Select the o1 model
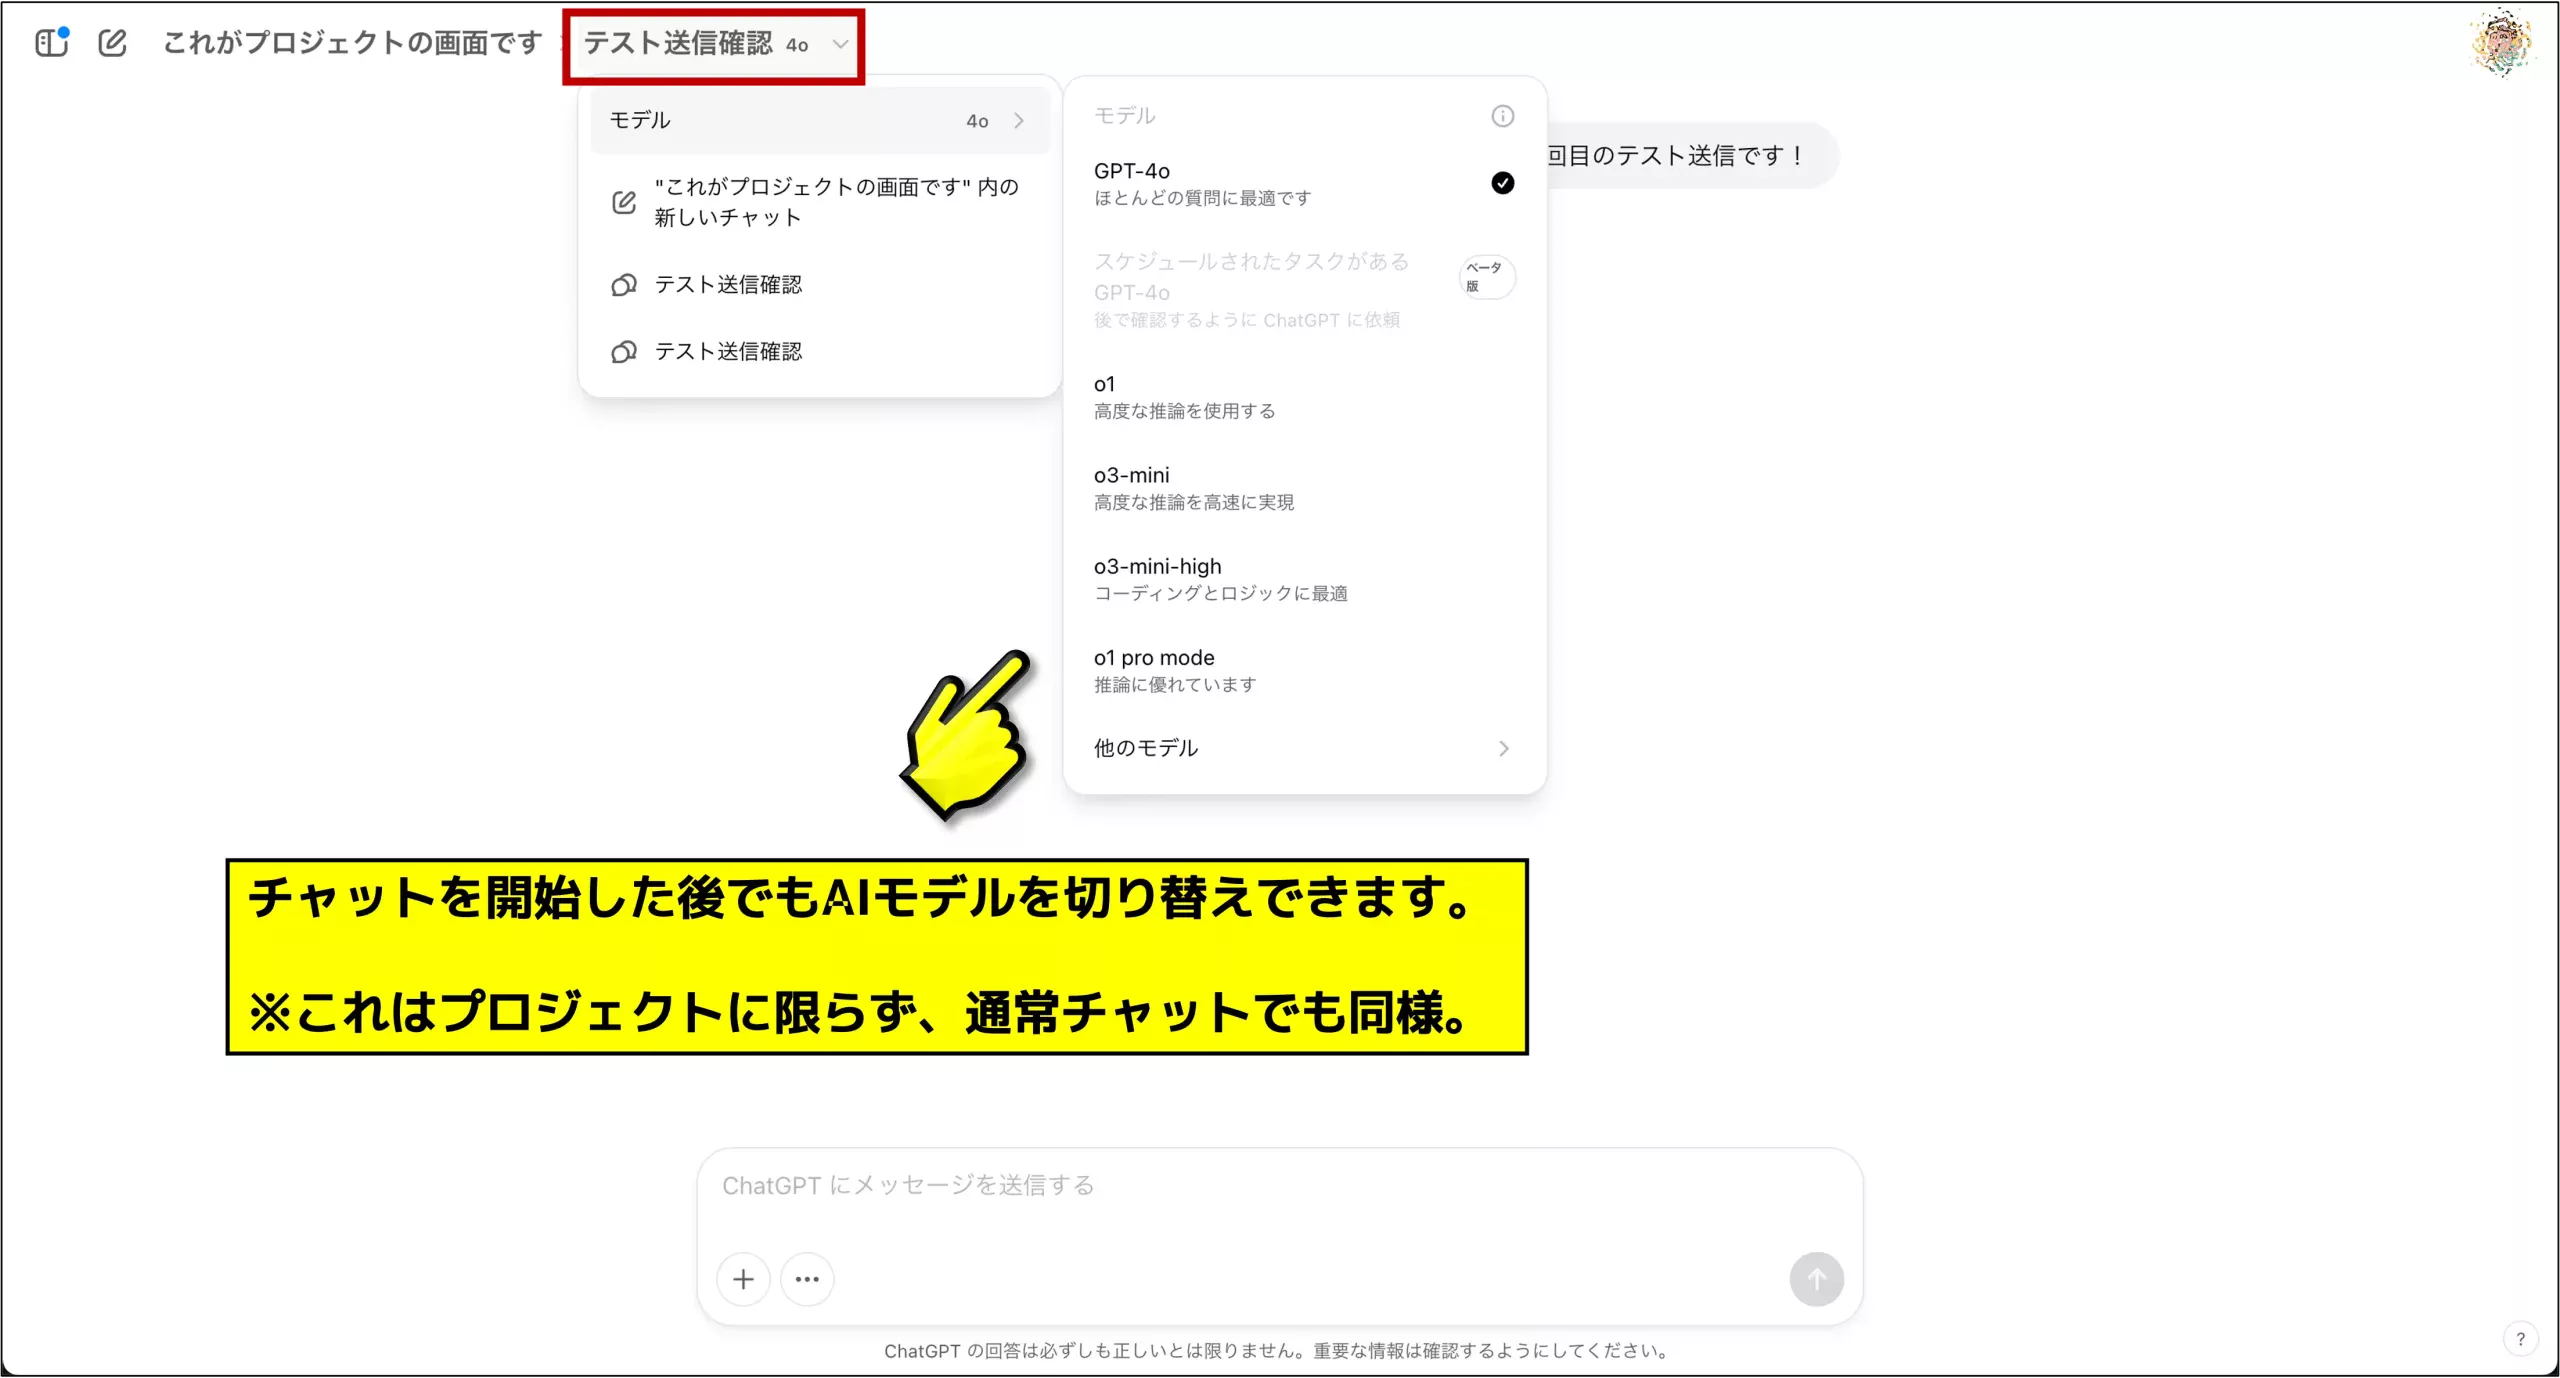 tap(1304, 396)
